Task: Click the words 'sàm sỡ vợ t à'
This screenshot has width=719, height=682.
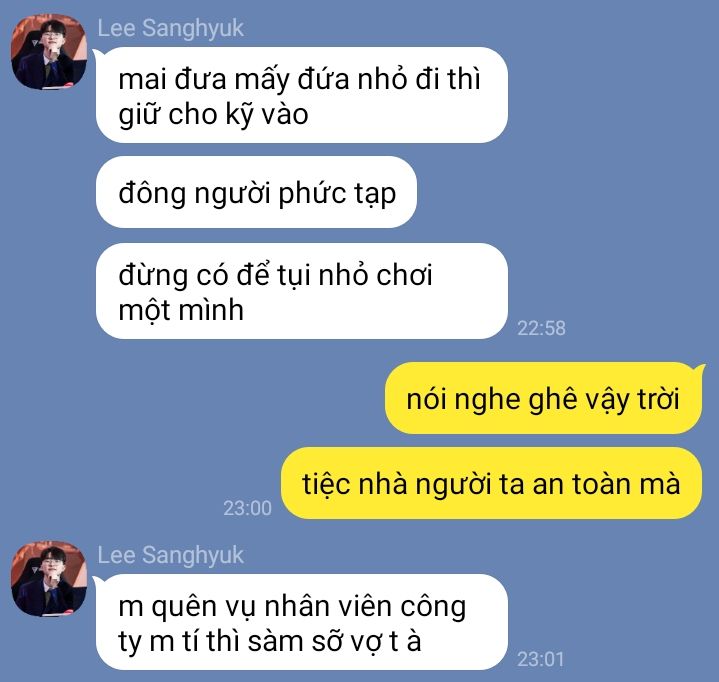Action: tap(334, 642)
